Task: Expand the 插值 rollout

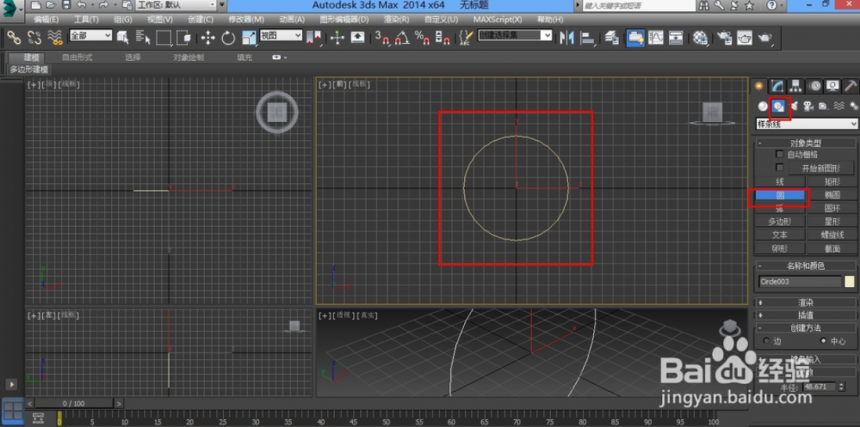Action: (806, 315)
